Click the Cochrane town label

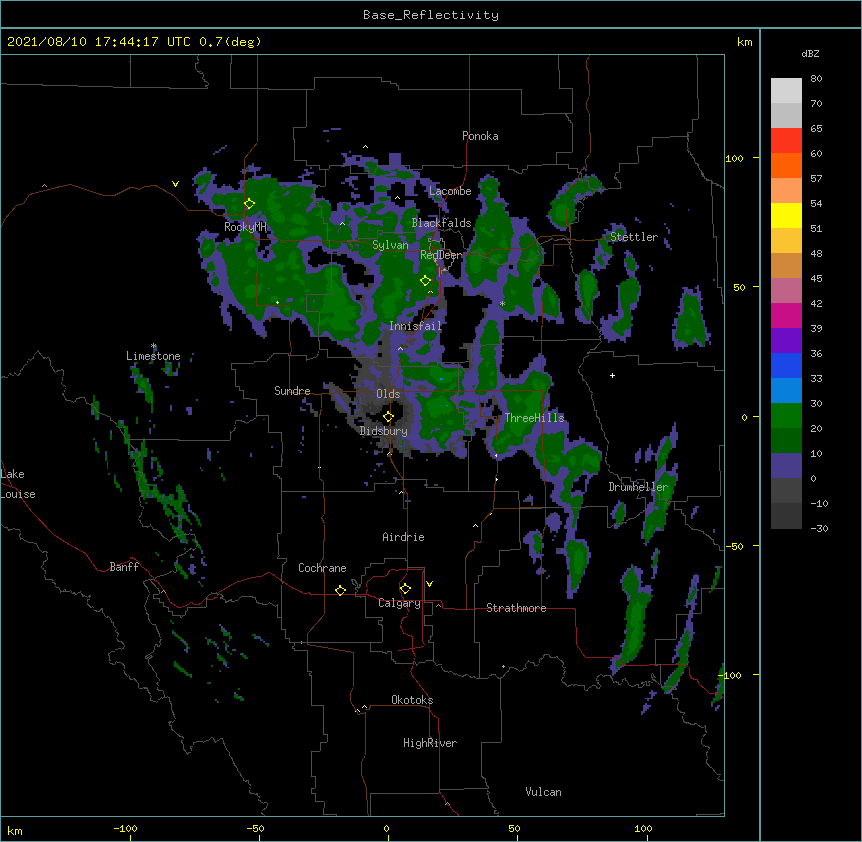point(322,568)
